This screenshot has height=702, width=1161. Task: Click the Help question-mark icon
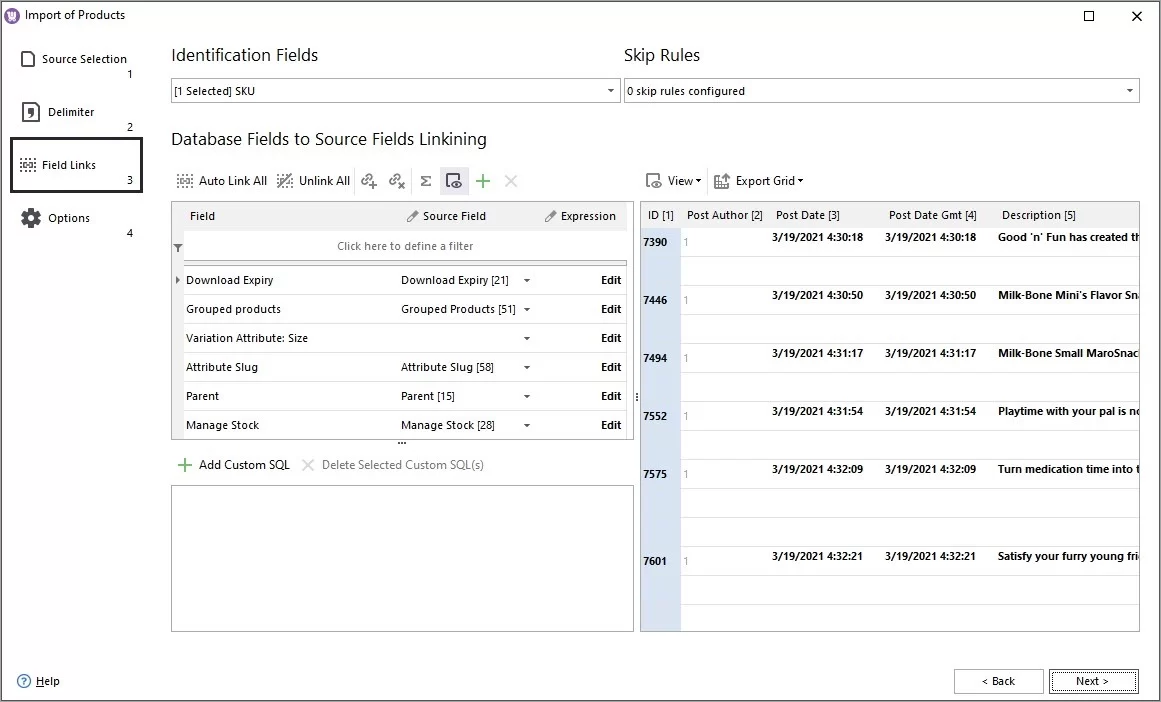[x=23, y=681]
